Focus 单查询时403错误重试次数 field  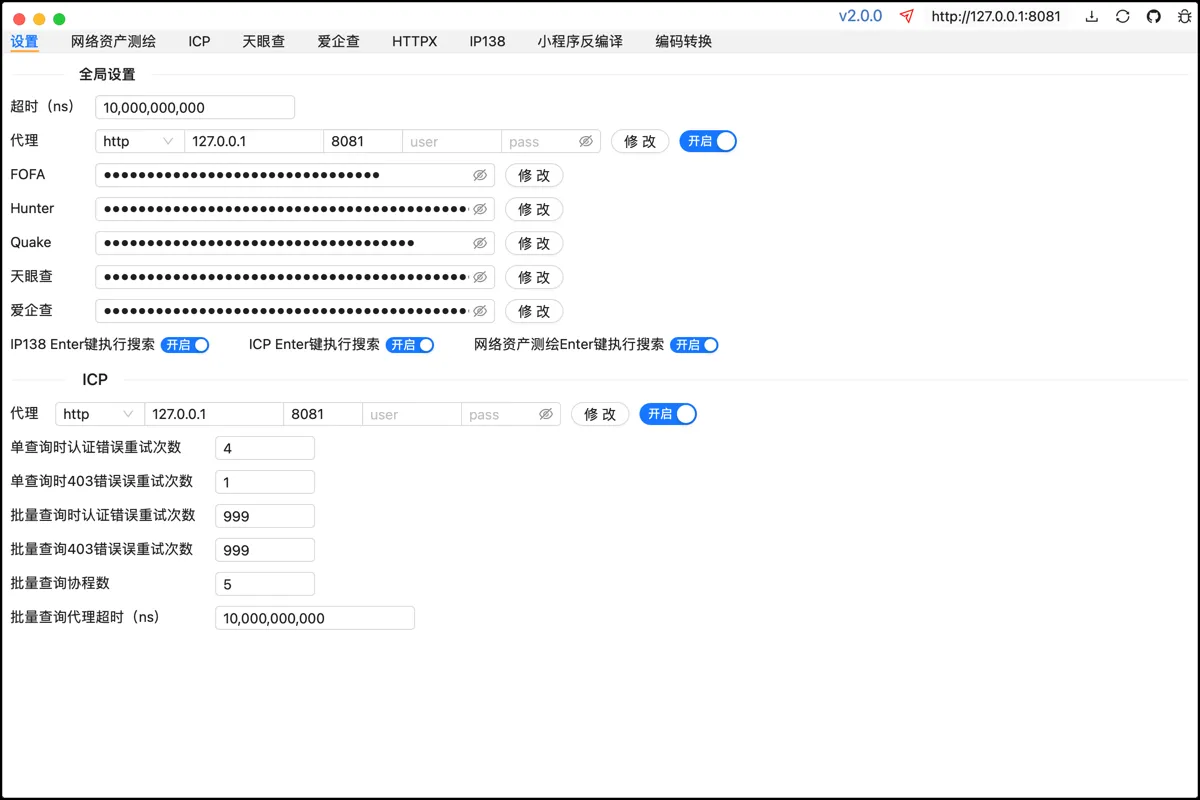pos(265,482)
